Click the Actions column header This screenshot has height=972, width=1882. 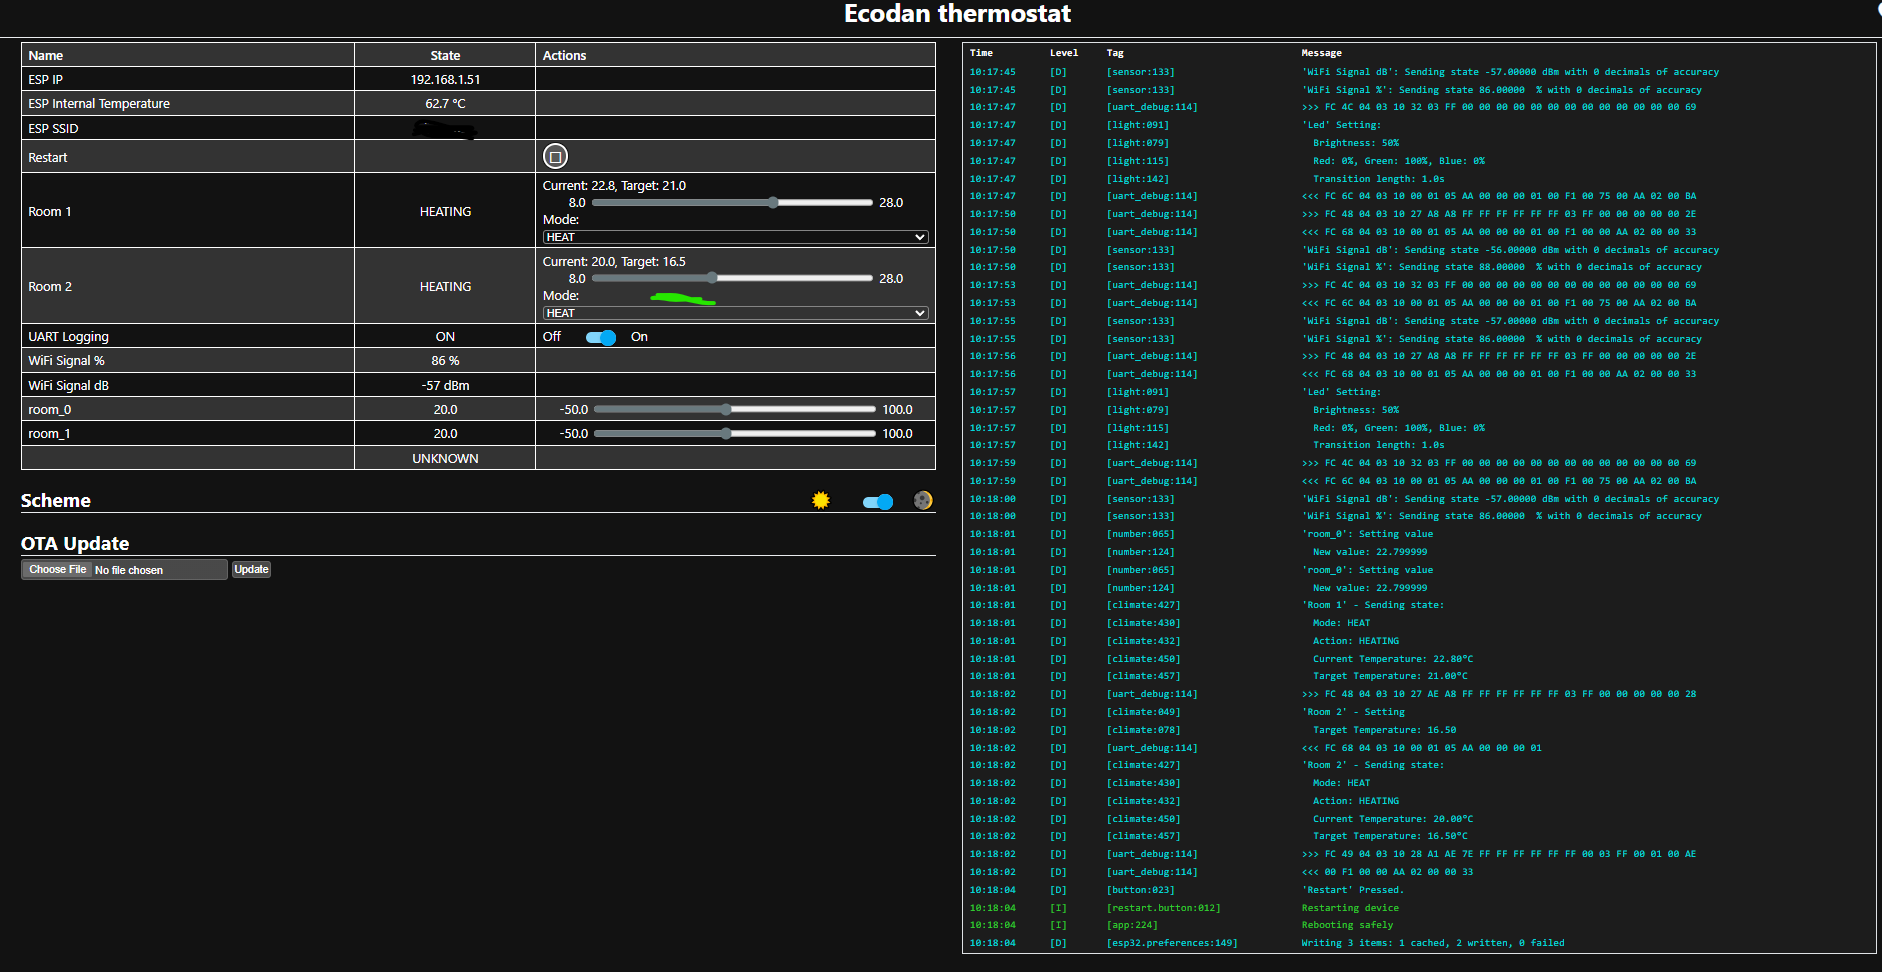(564, 56)
